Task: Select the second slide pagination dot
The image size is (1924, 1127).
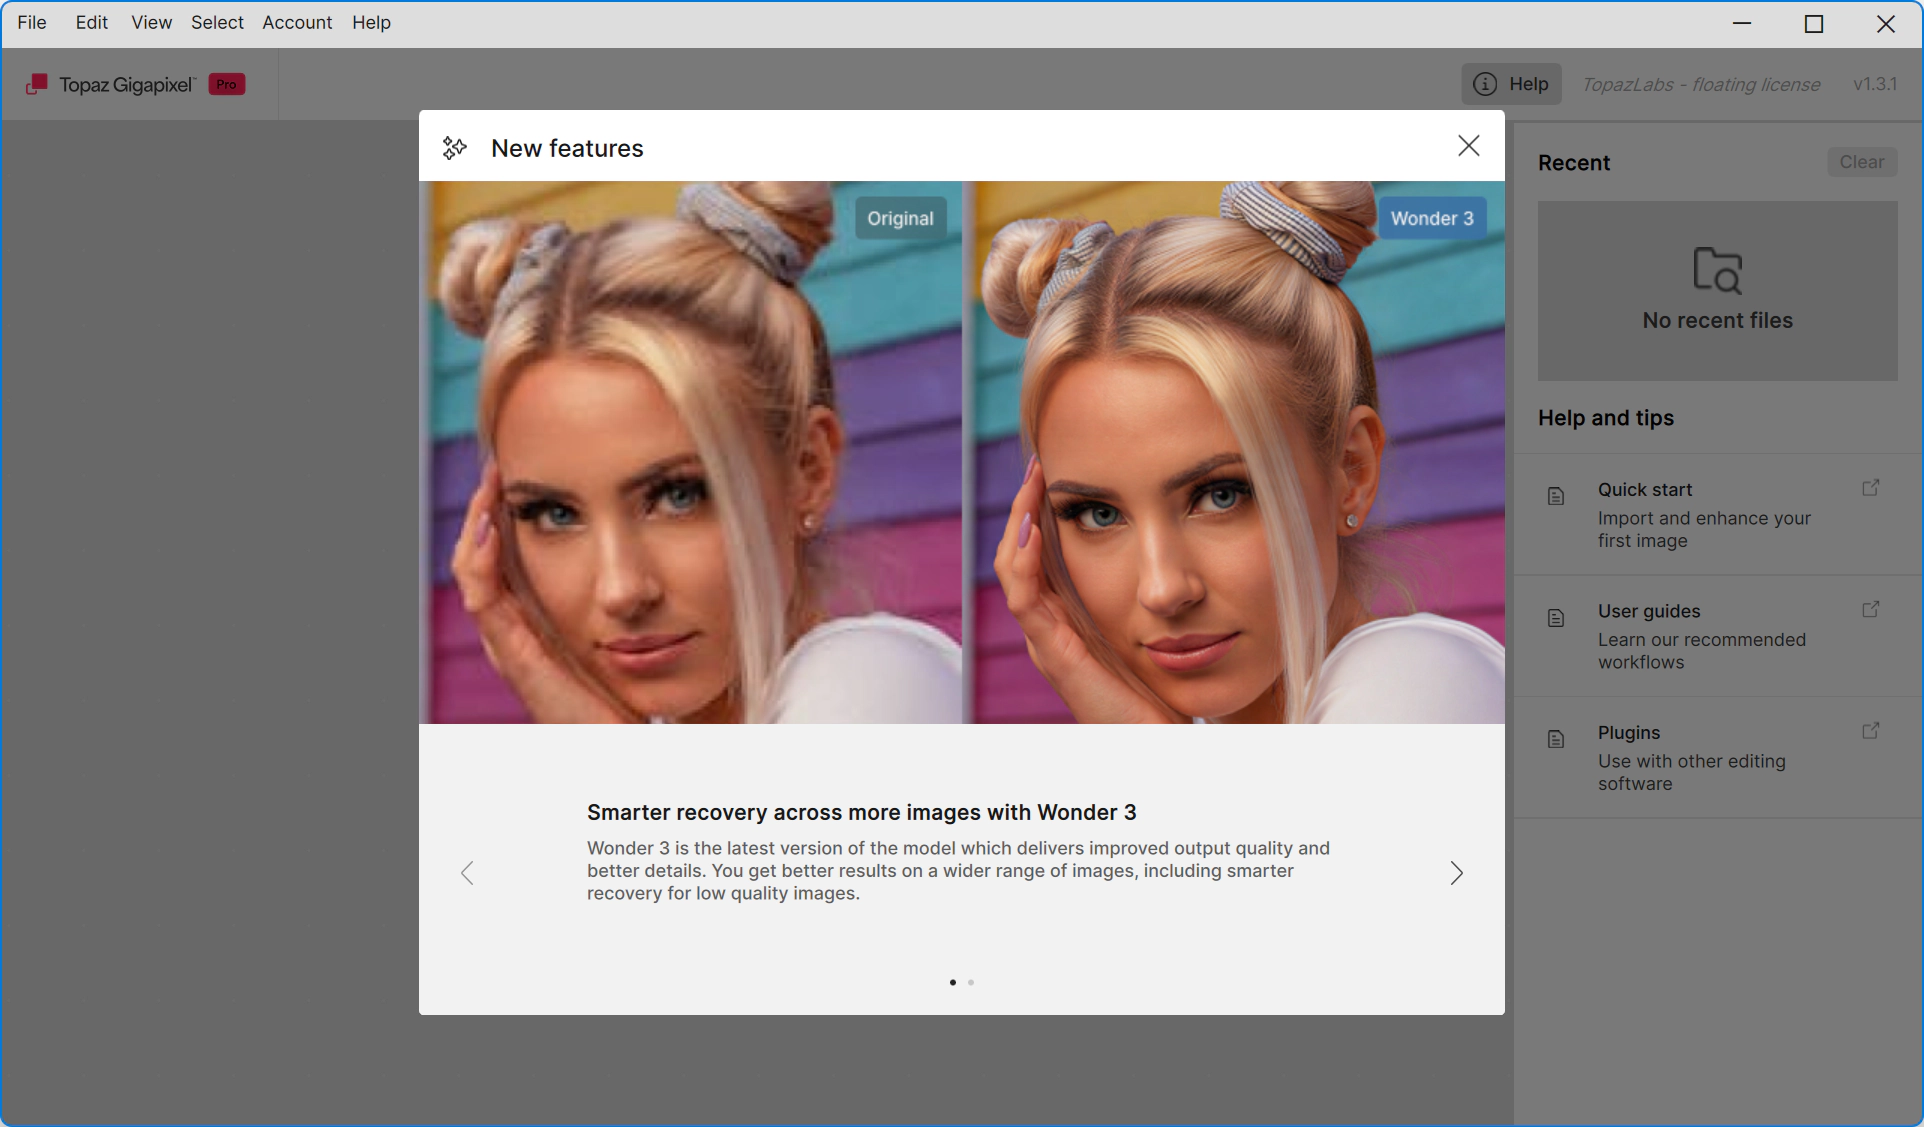Action: pos(971,982)
